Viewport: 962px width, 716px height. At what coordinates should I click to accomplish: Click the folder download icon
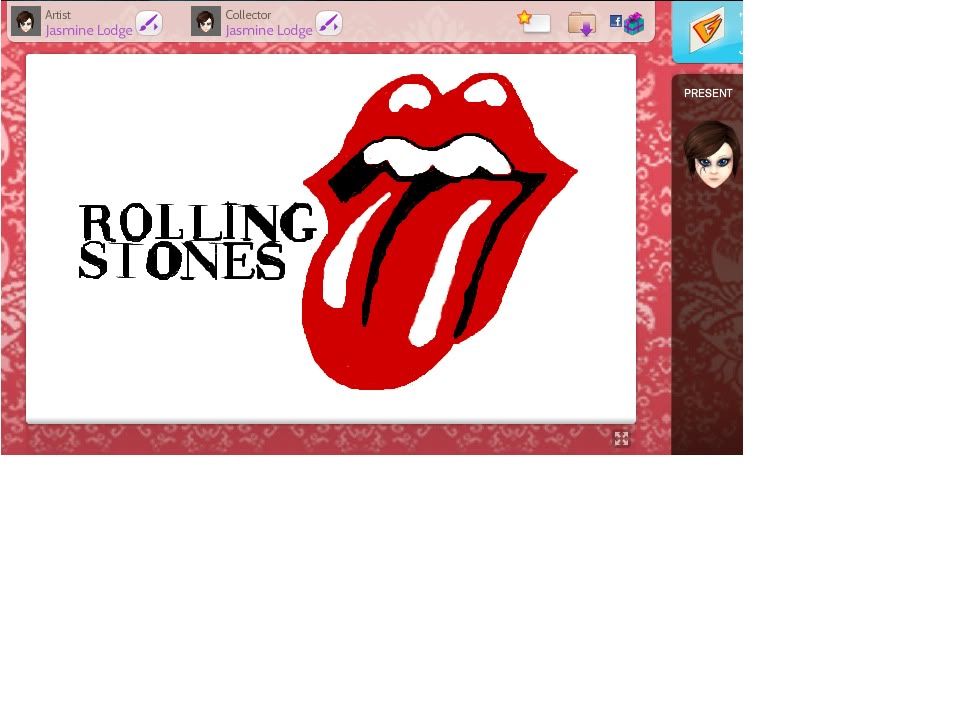click(x=582, y=24)
